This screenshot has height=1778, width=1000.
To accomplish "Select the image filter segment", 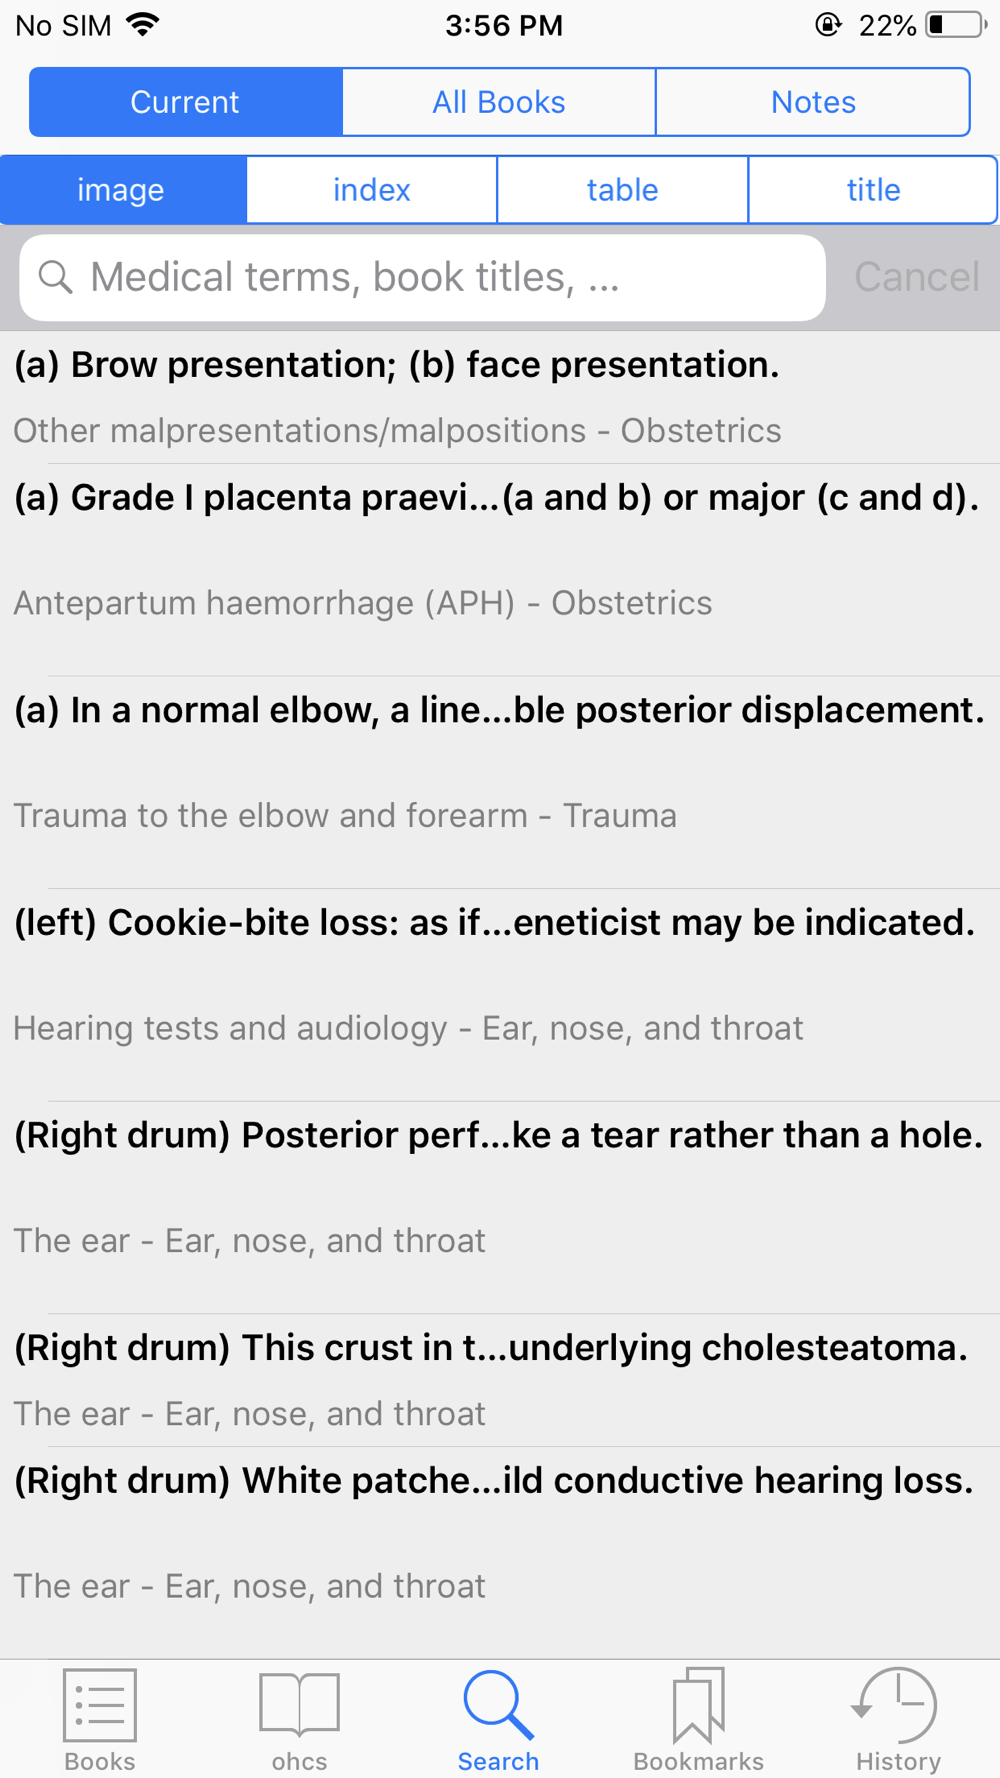I will click(122, 190).
